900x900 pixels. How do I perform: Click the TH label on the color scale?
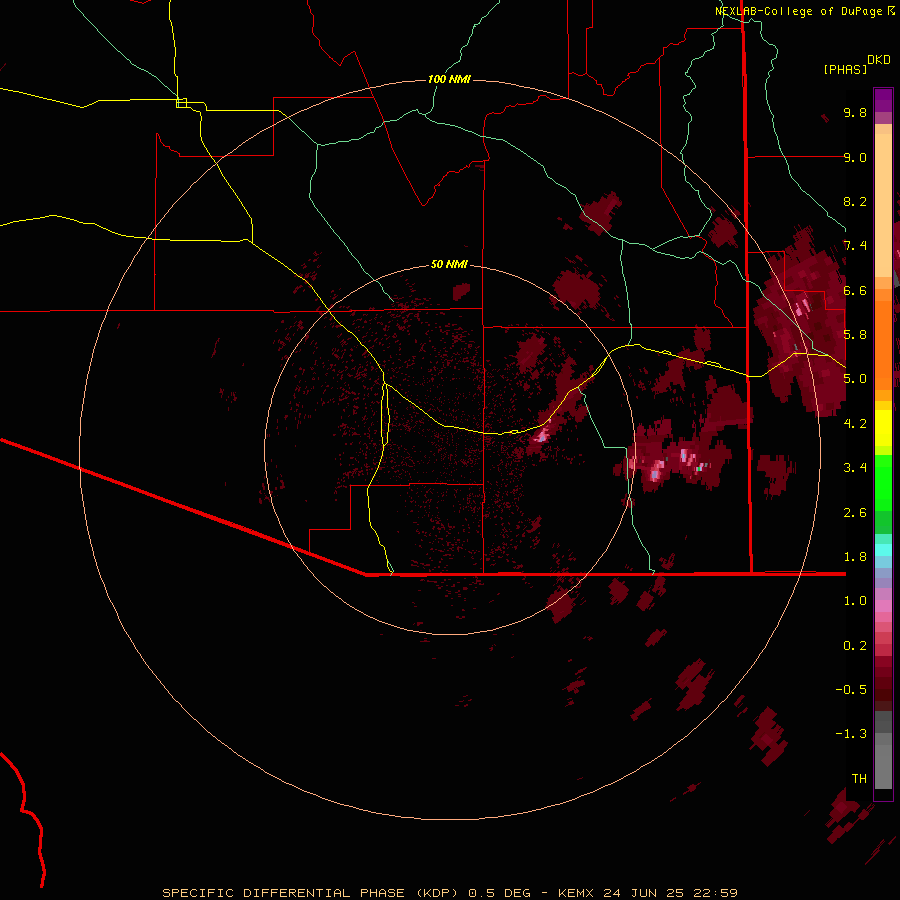tap(859, 779)
